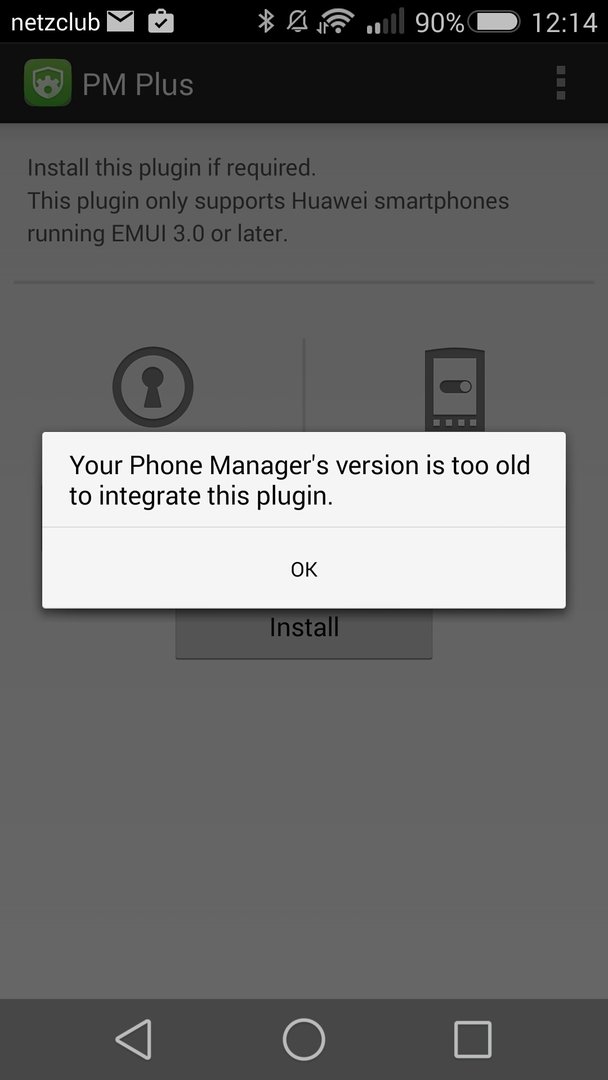This screenshot has height=1080, width=608.
Task: Tap the Recent apps square button
Action: pos(472,1039)
